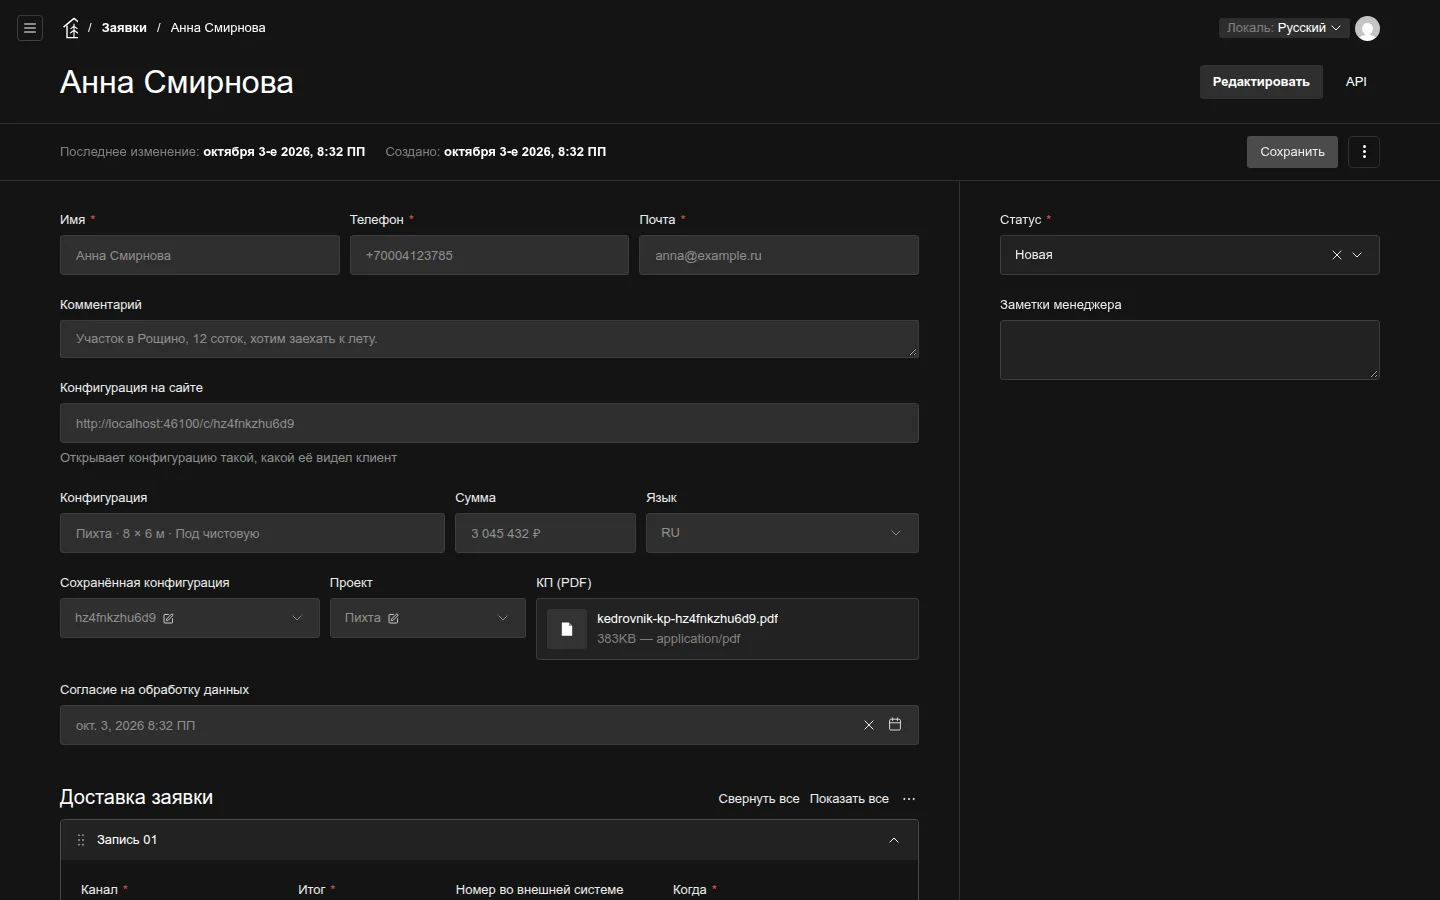1440x900 pixels.
Task: Navigate to Заявки breadcrumb
Action: tap(124, 28)
